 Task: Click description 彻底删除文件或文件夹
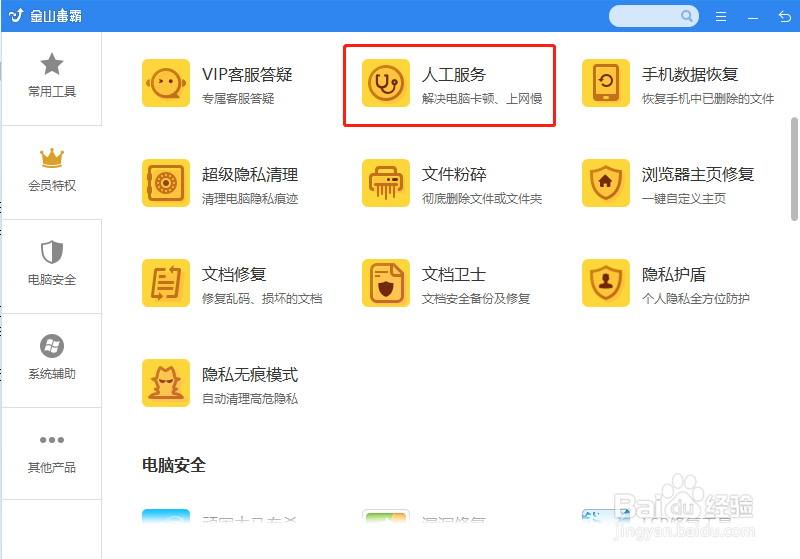coord(482,198)
